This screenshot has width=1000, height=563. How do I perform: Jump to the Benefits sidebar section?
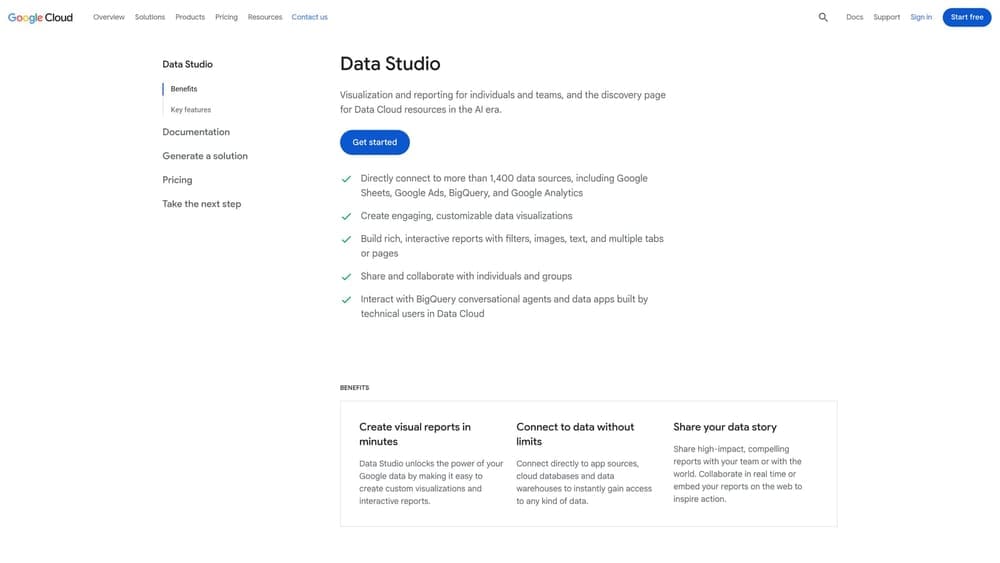pyautogui.click(x=184, y=89)
